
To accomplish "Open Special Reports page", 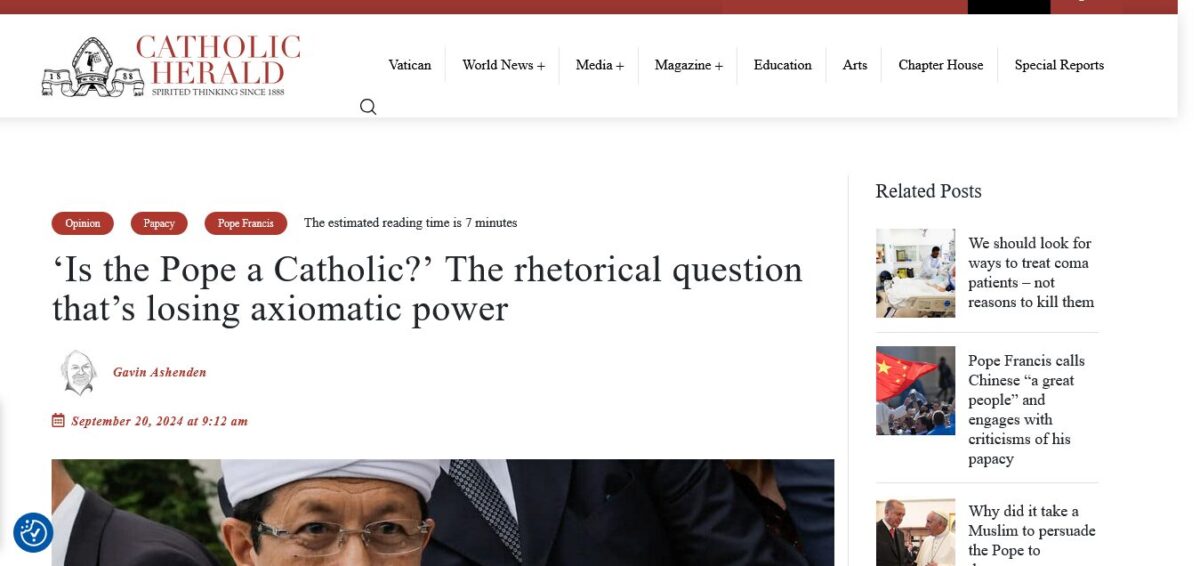I will coord(1059,65).
